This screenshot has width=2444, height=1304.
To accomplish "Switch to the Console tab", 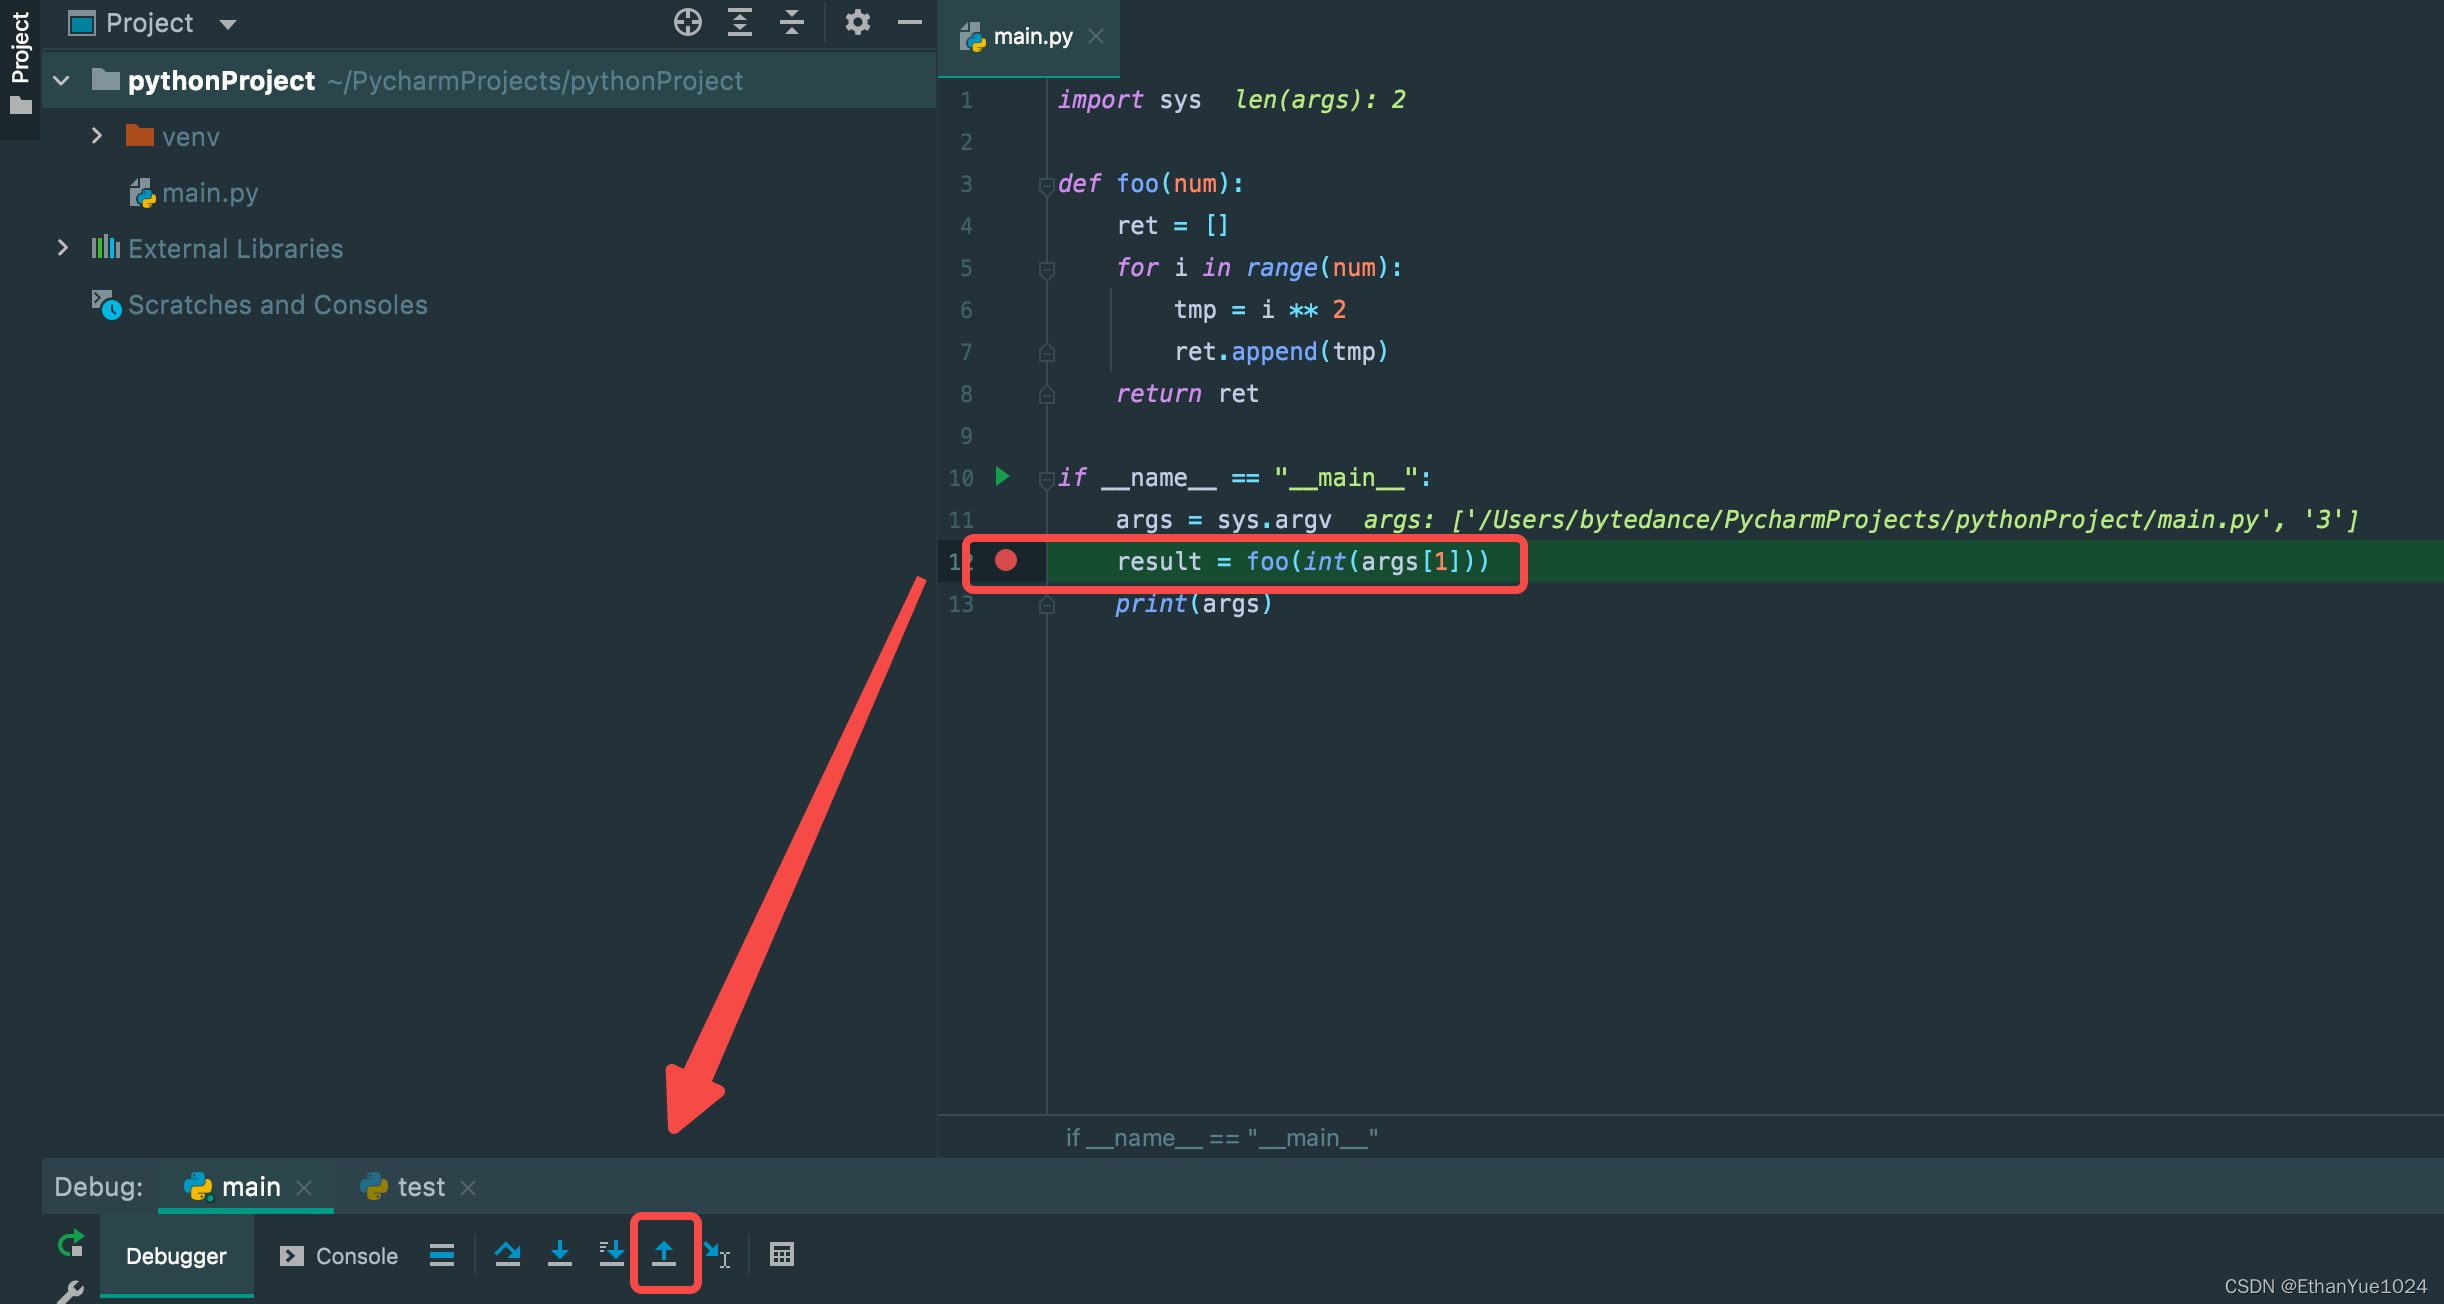I will 338,1256.
